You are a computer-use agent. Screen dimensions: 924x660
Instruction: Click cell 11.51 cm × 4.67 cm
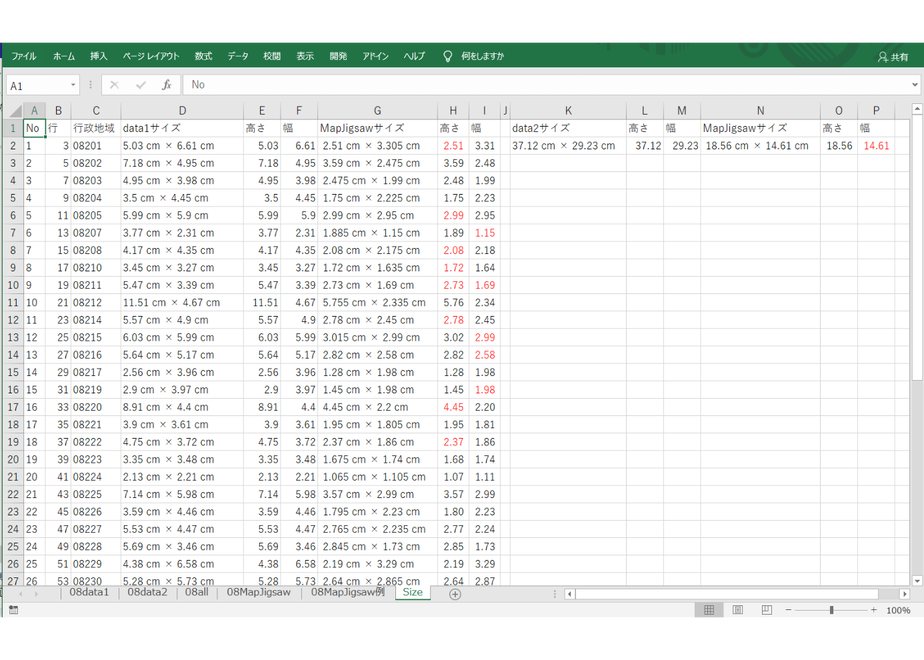click(x=182, y=302)
